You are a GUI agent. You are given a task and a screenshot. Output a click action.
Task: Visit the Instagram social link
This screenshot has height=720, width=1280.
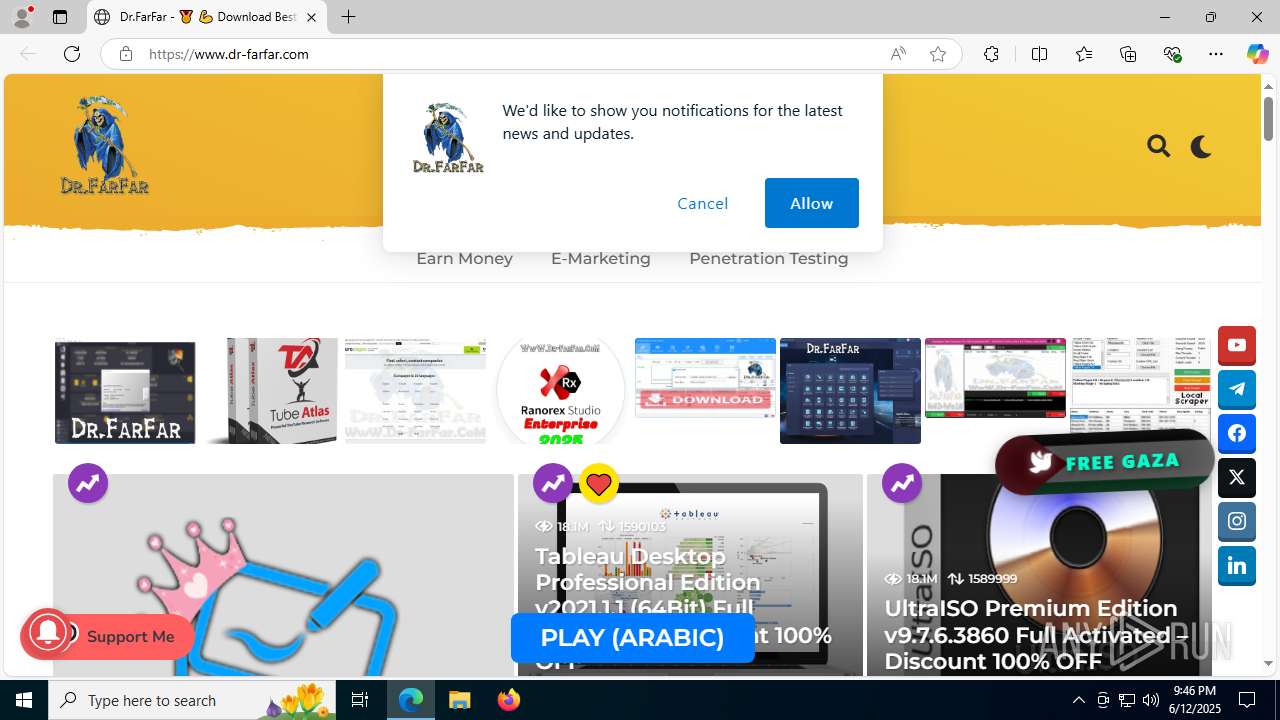pyautogui.click(x=1237, y=522)
